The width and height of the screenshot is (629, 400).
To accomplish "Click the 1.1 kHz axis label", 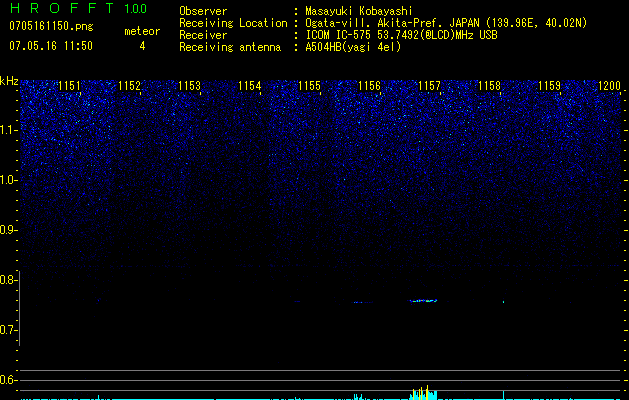I will [x=8, y=130].
